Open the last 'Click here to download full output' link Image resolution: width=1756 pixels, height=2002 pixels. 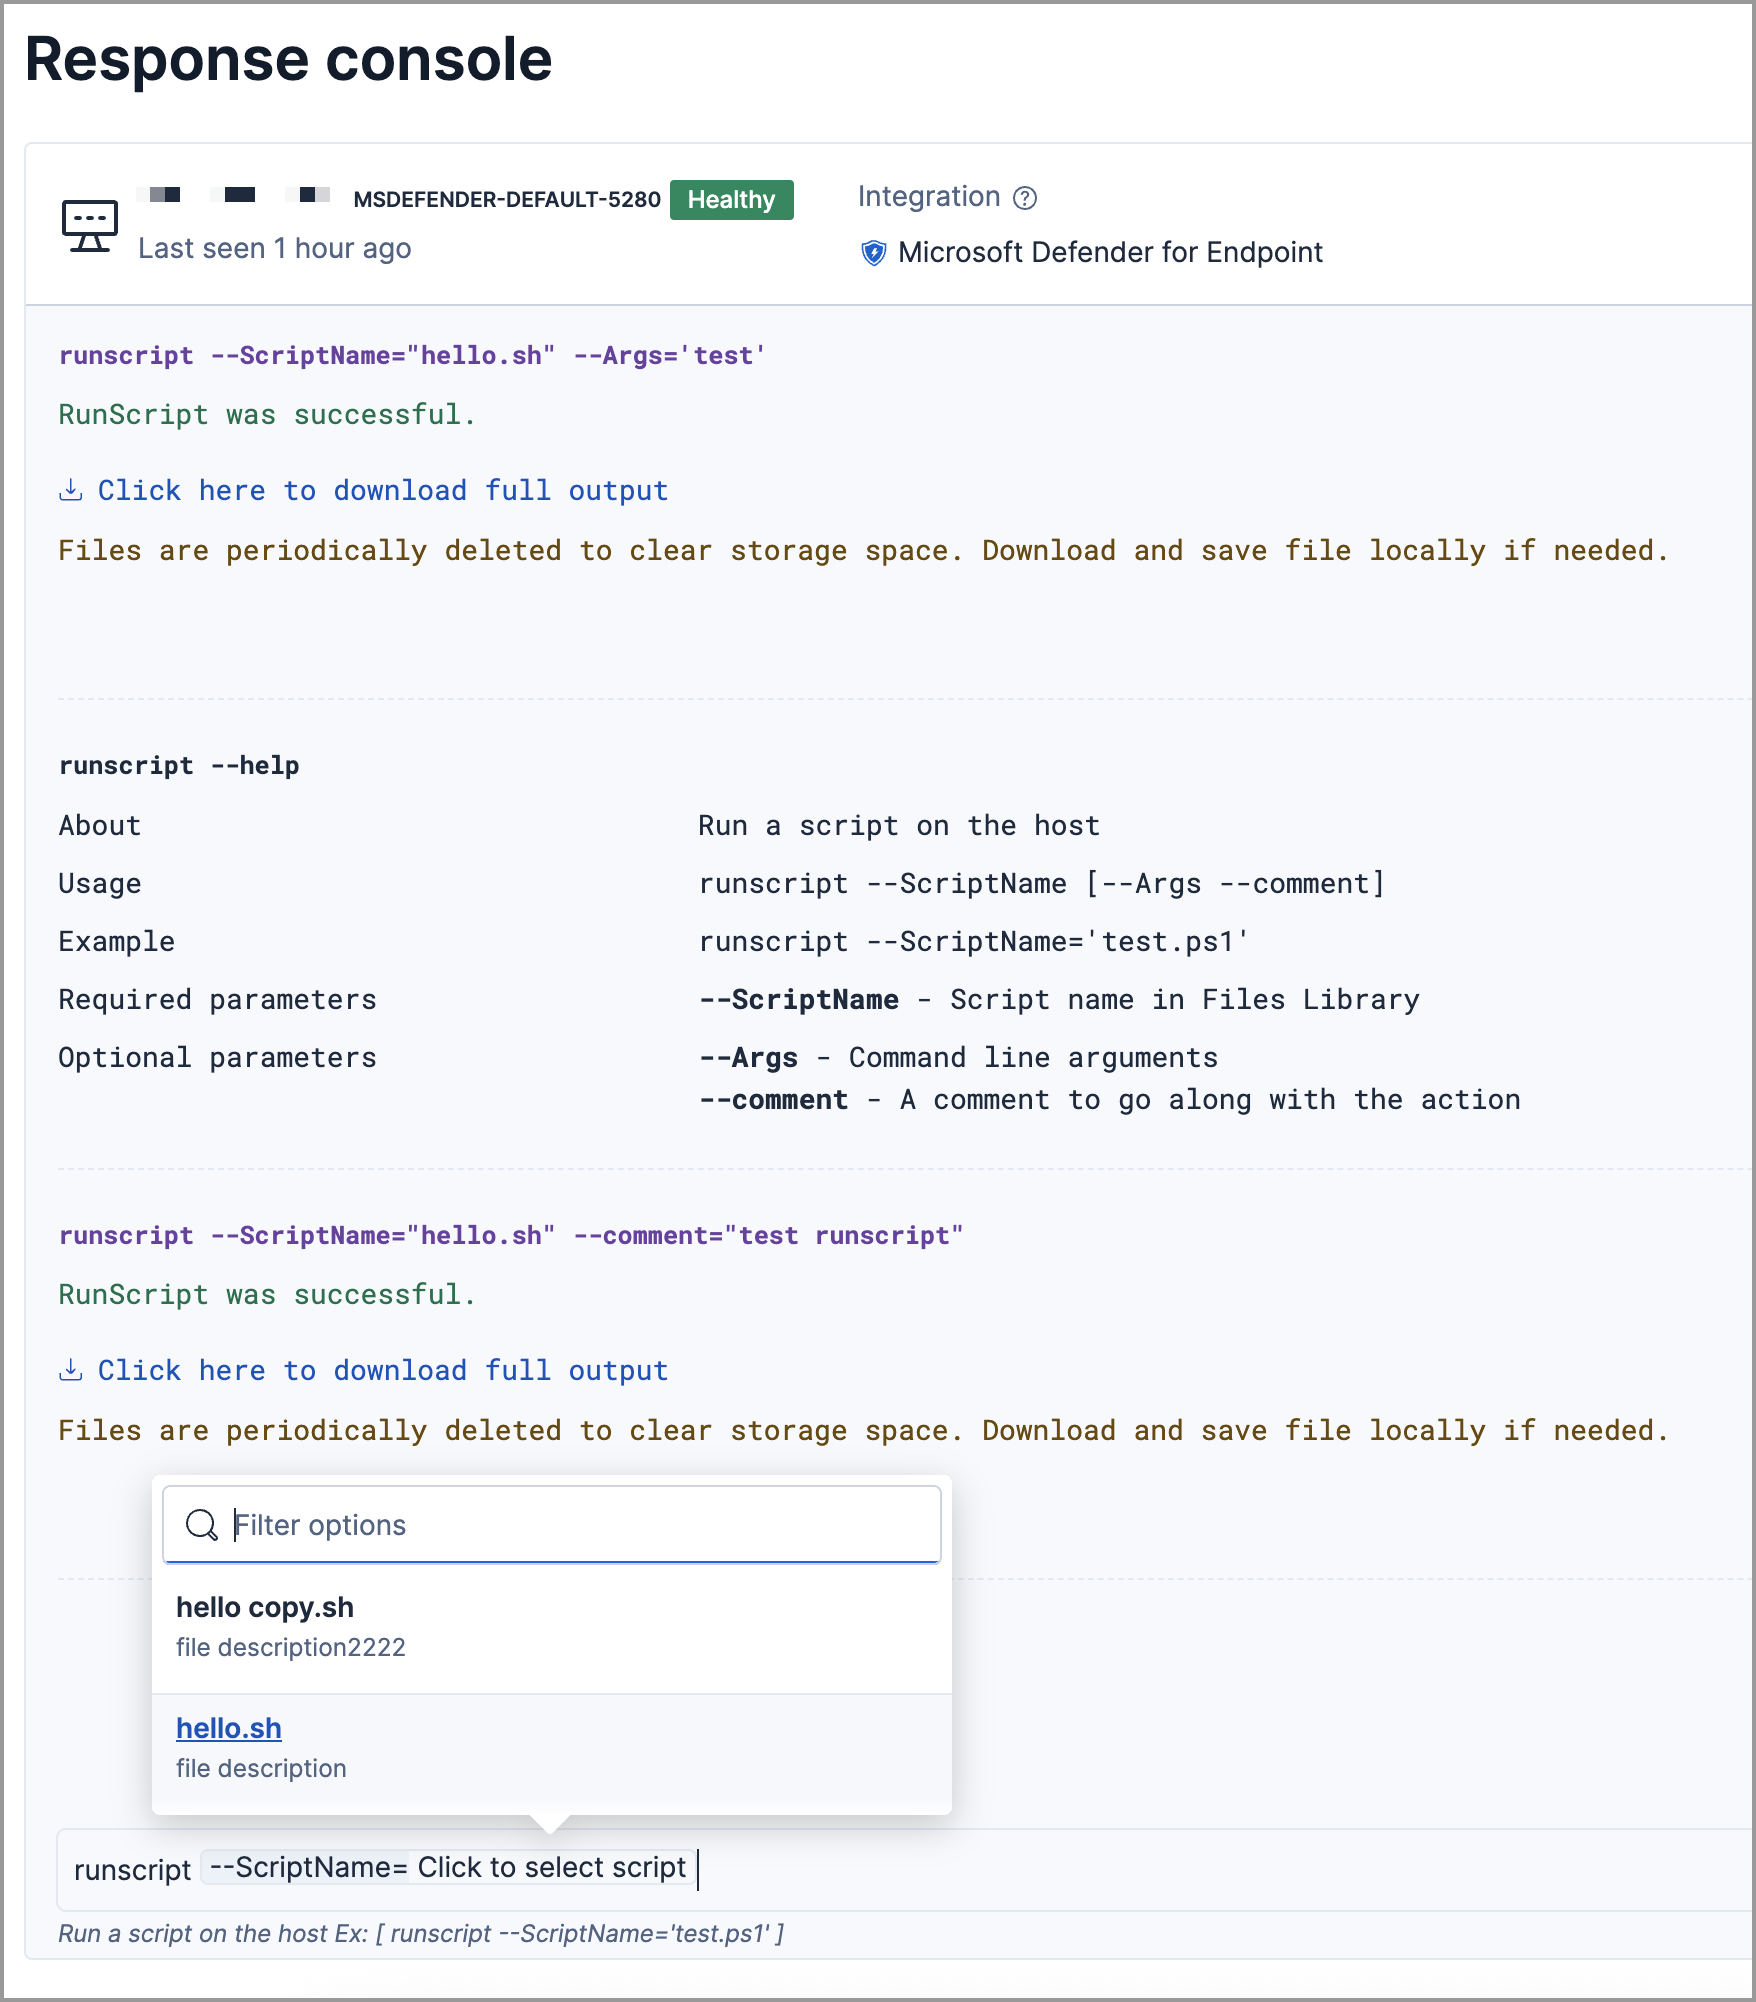382,1371
